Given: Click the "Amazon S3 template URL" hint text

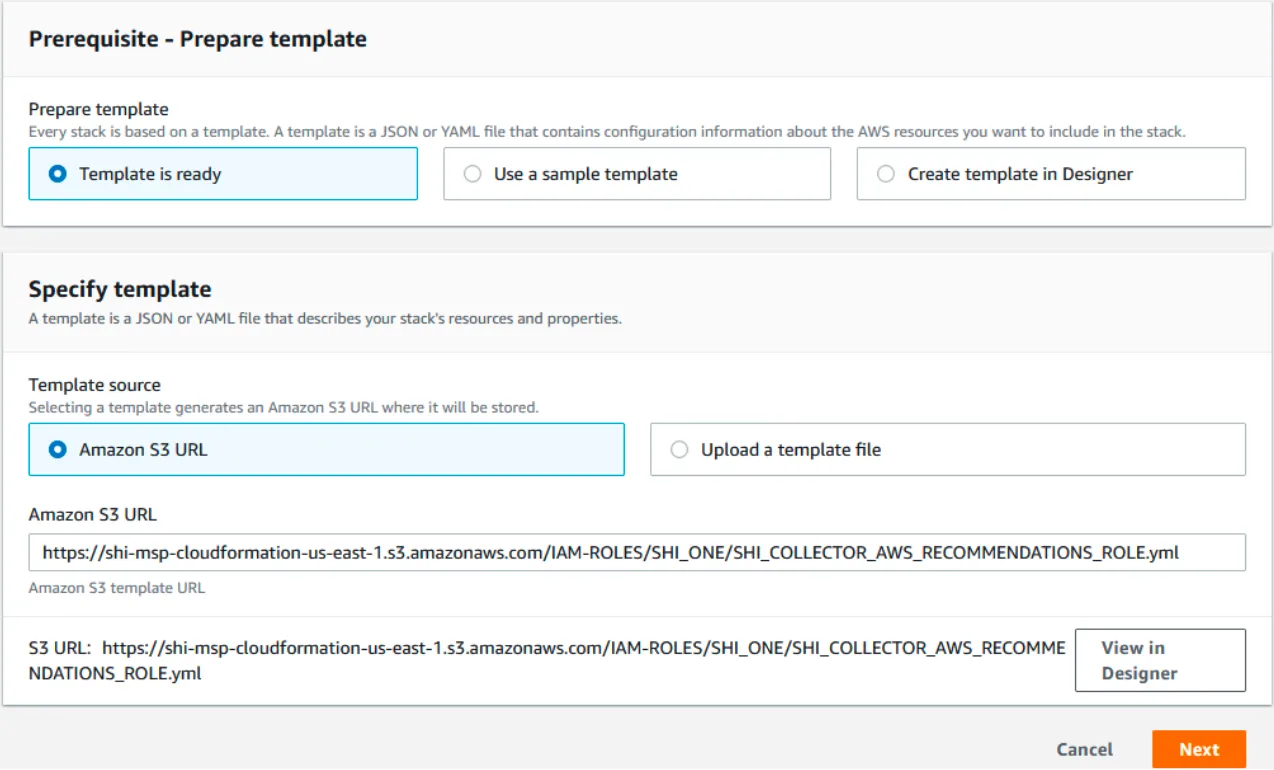Looking at the screenshot, I should click(117, 588).
